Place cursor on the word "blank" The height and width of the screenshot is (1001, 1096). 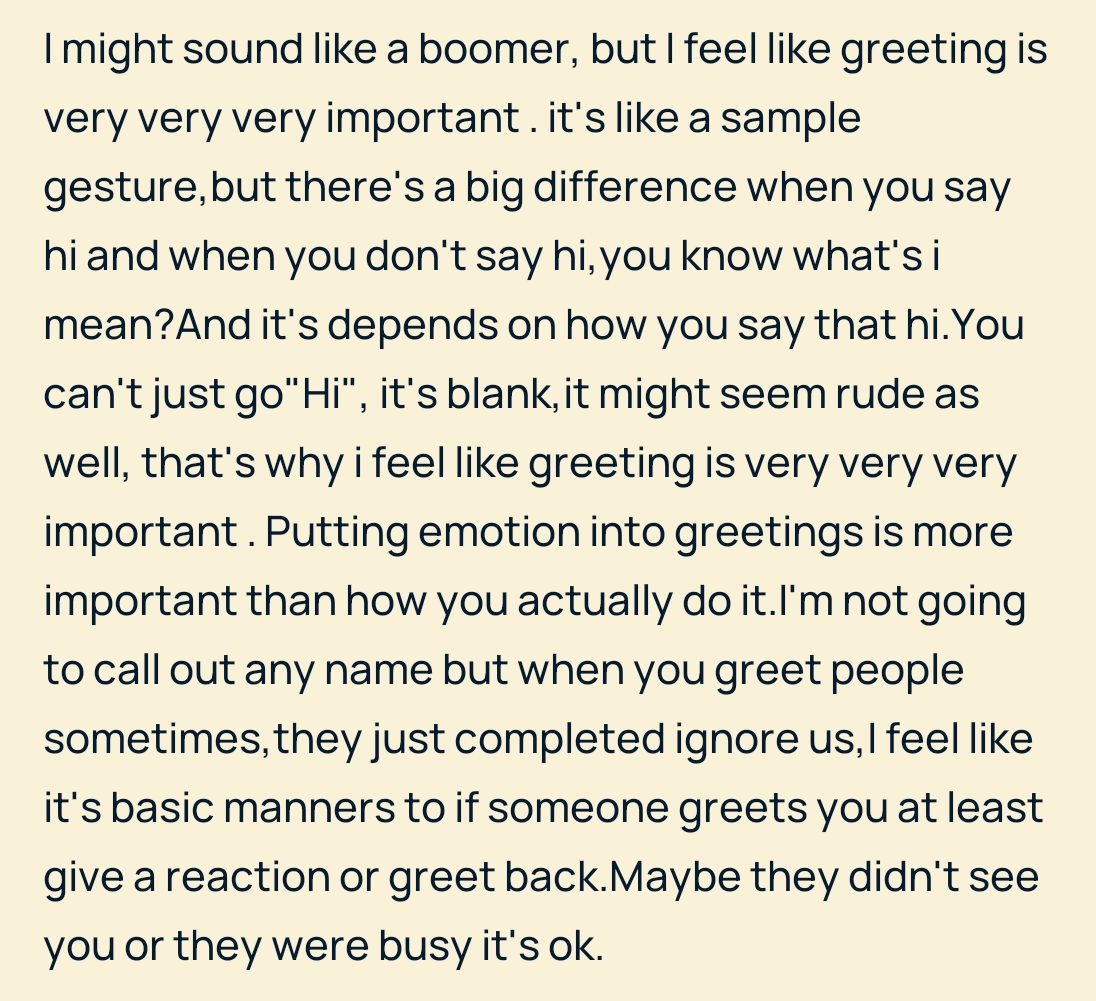(498, 394)
